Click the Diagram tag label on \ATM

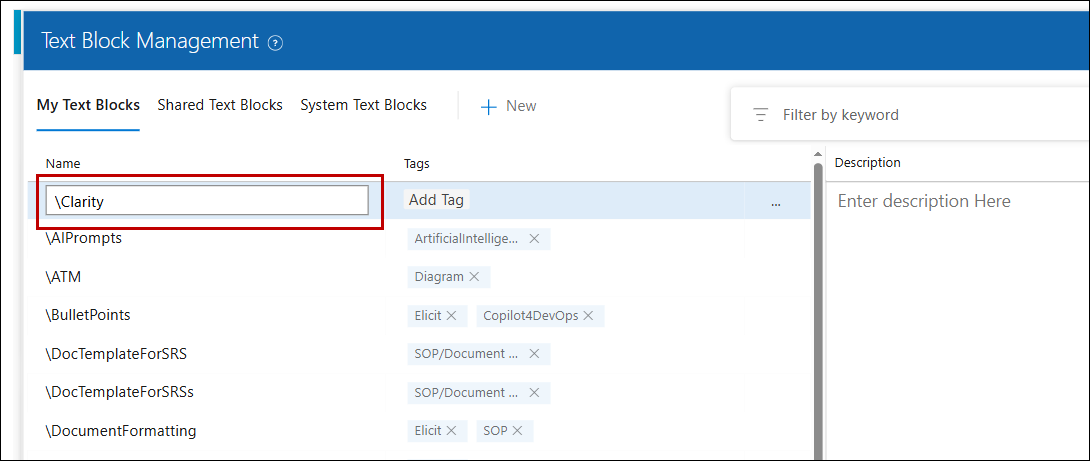click(439, 277)
